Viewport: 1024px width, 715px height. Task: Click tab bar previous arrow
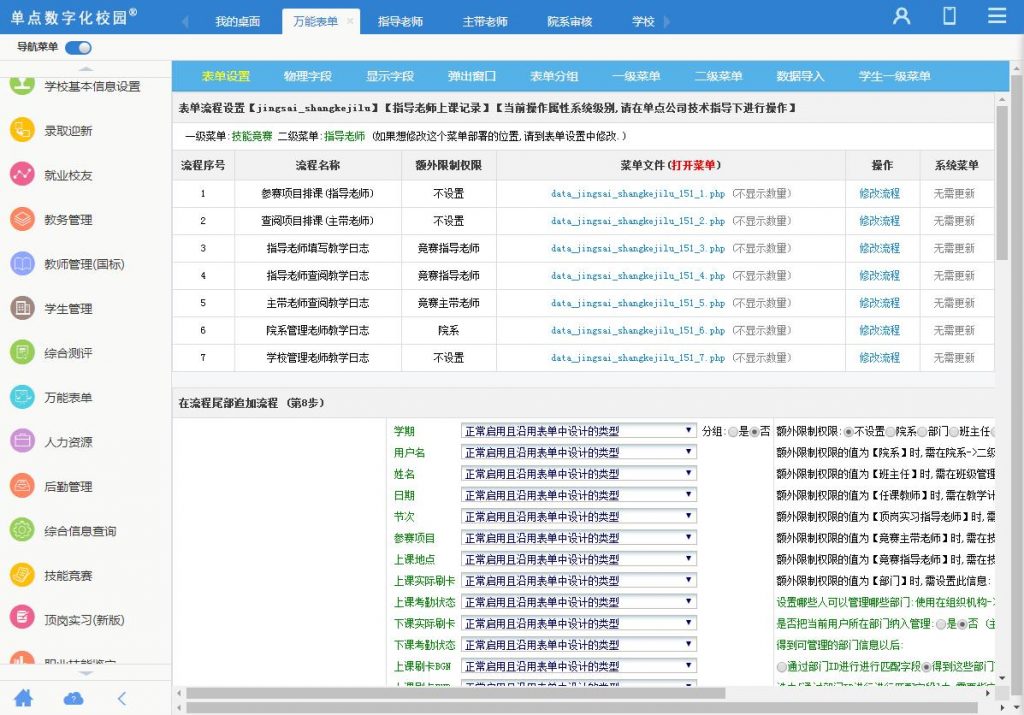pos(185,22)
